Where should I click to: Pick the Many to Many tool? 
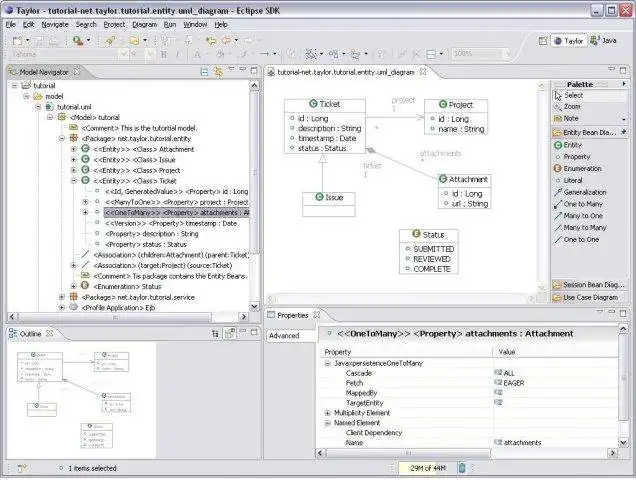[584, 228]
